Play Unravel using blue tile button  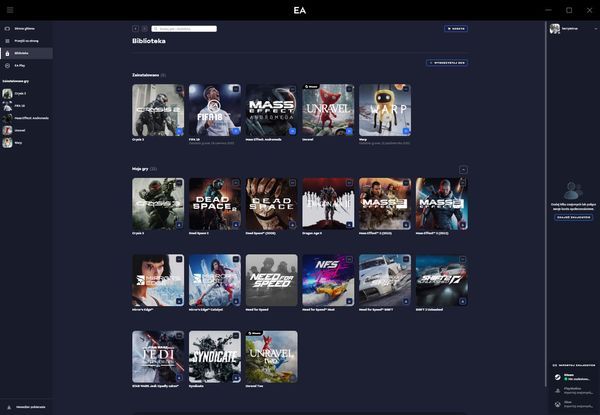[349, 131]
